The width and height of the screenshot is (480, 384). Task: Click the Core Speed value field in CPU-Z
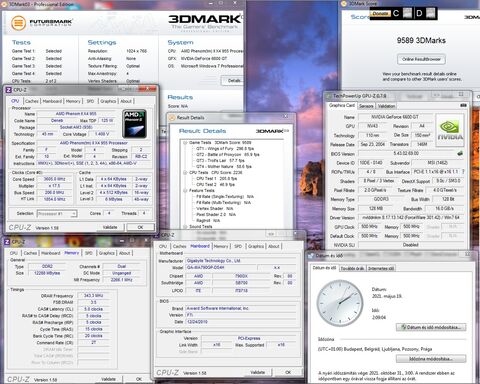55,179
